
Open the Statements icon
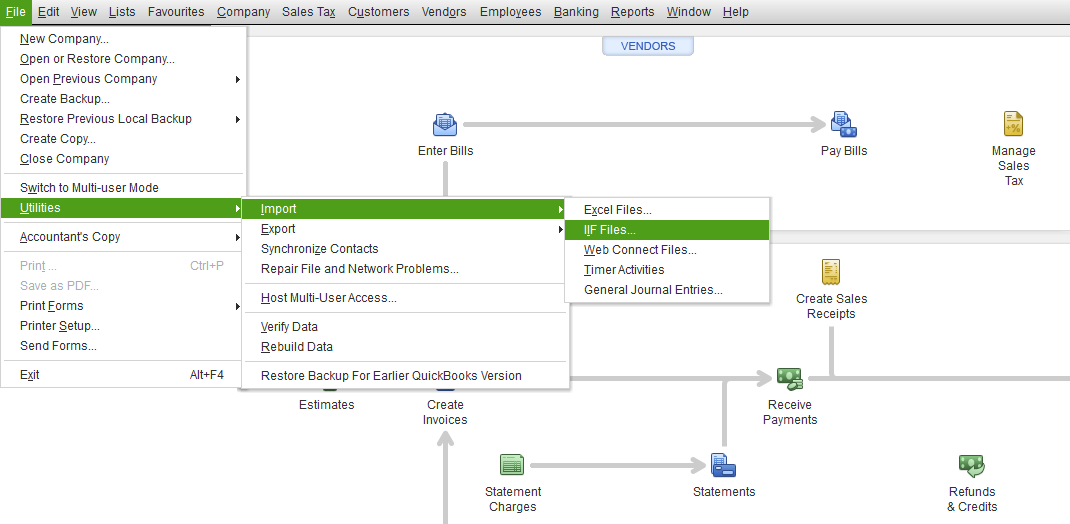pyautogui.click(x=723, y=465)
